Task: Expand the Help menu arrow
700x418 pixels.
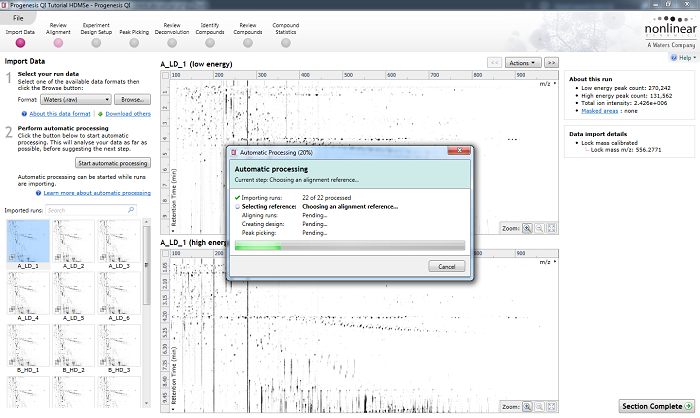Action: pos(695,58)
